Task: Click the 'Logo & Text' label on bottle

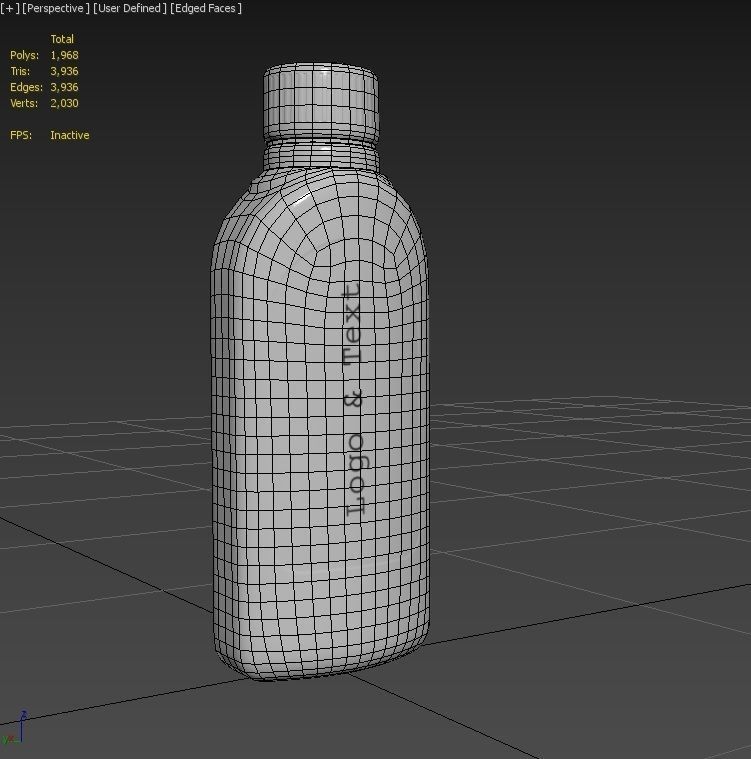Action: click(357, 399)
